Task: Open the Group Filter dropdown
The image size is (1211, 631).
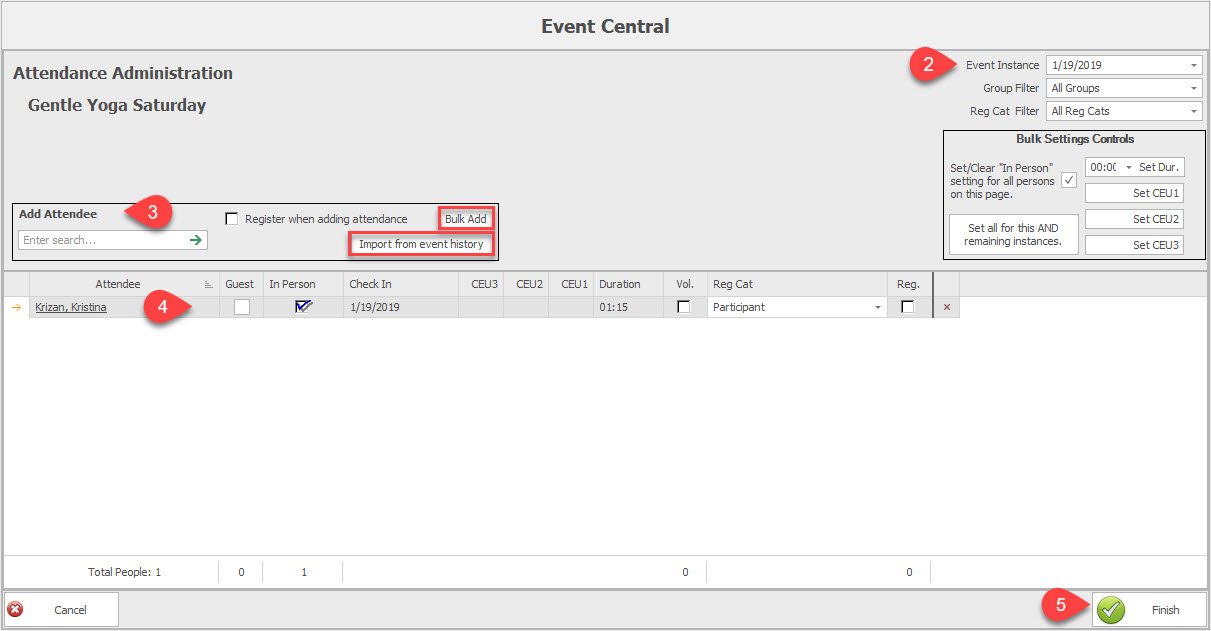Action: pos(1194,88)
